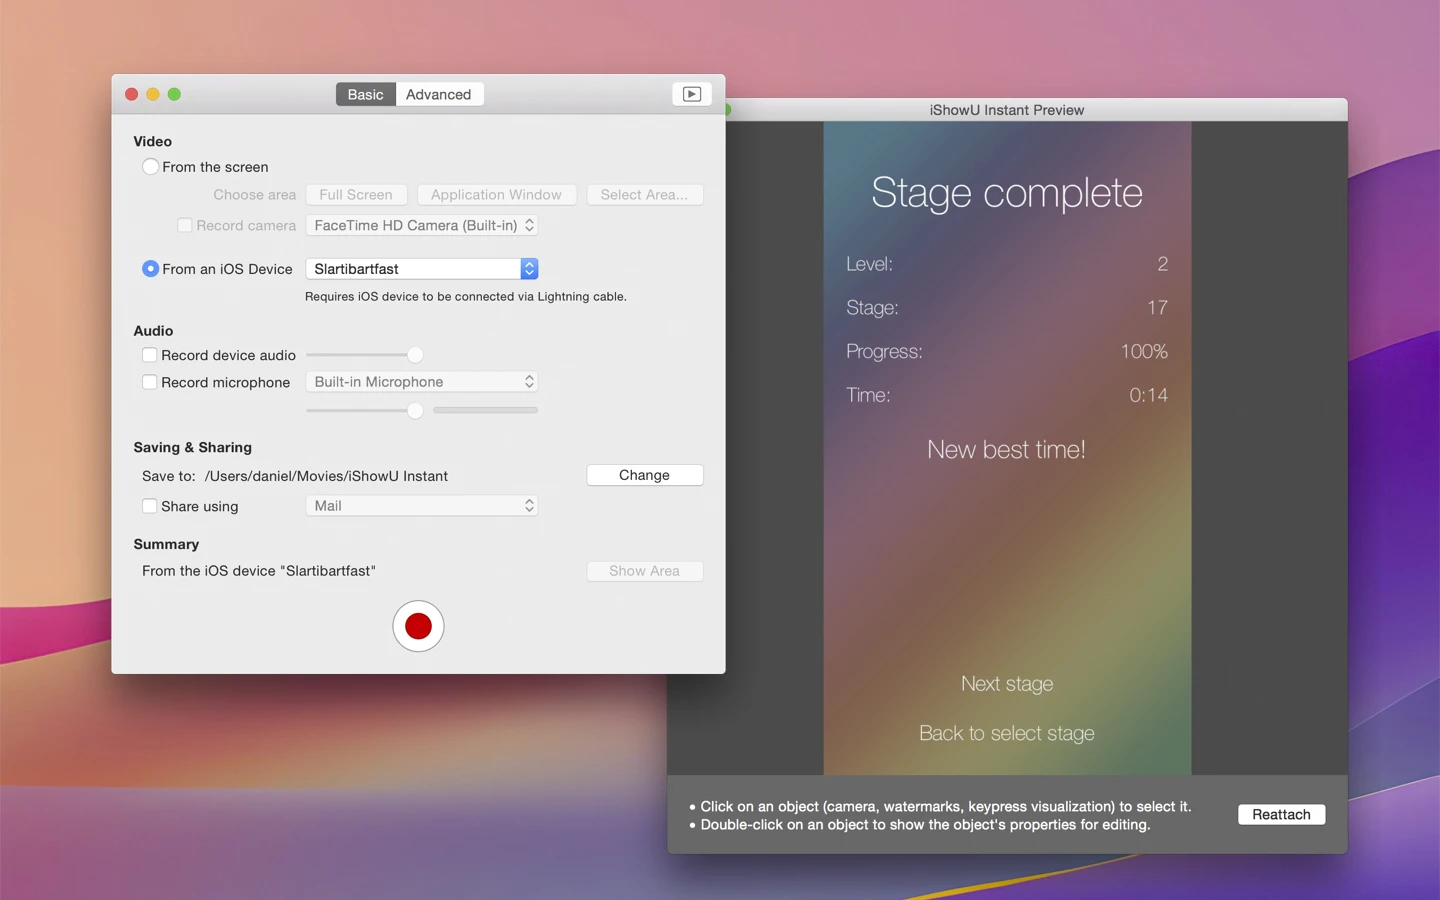This screenshot has height=900, width=1440.
Task: Open the Mail sharing dropdown
Action: point(421,506)
